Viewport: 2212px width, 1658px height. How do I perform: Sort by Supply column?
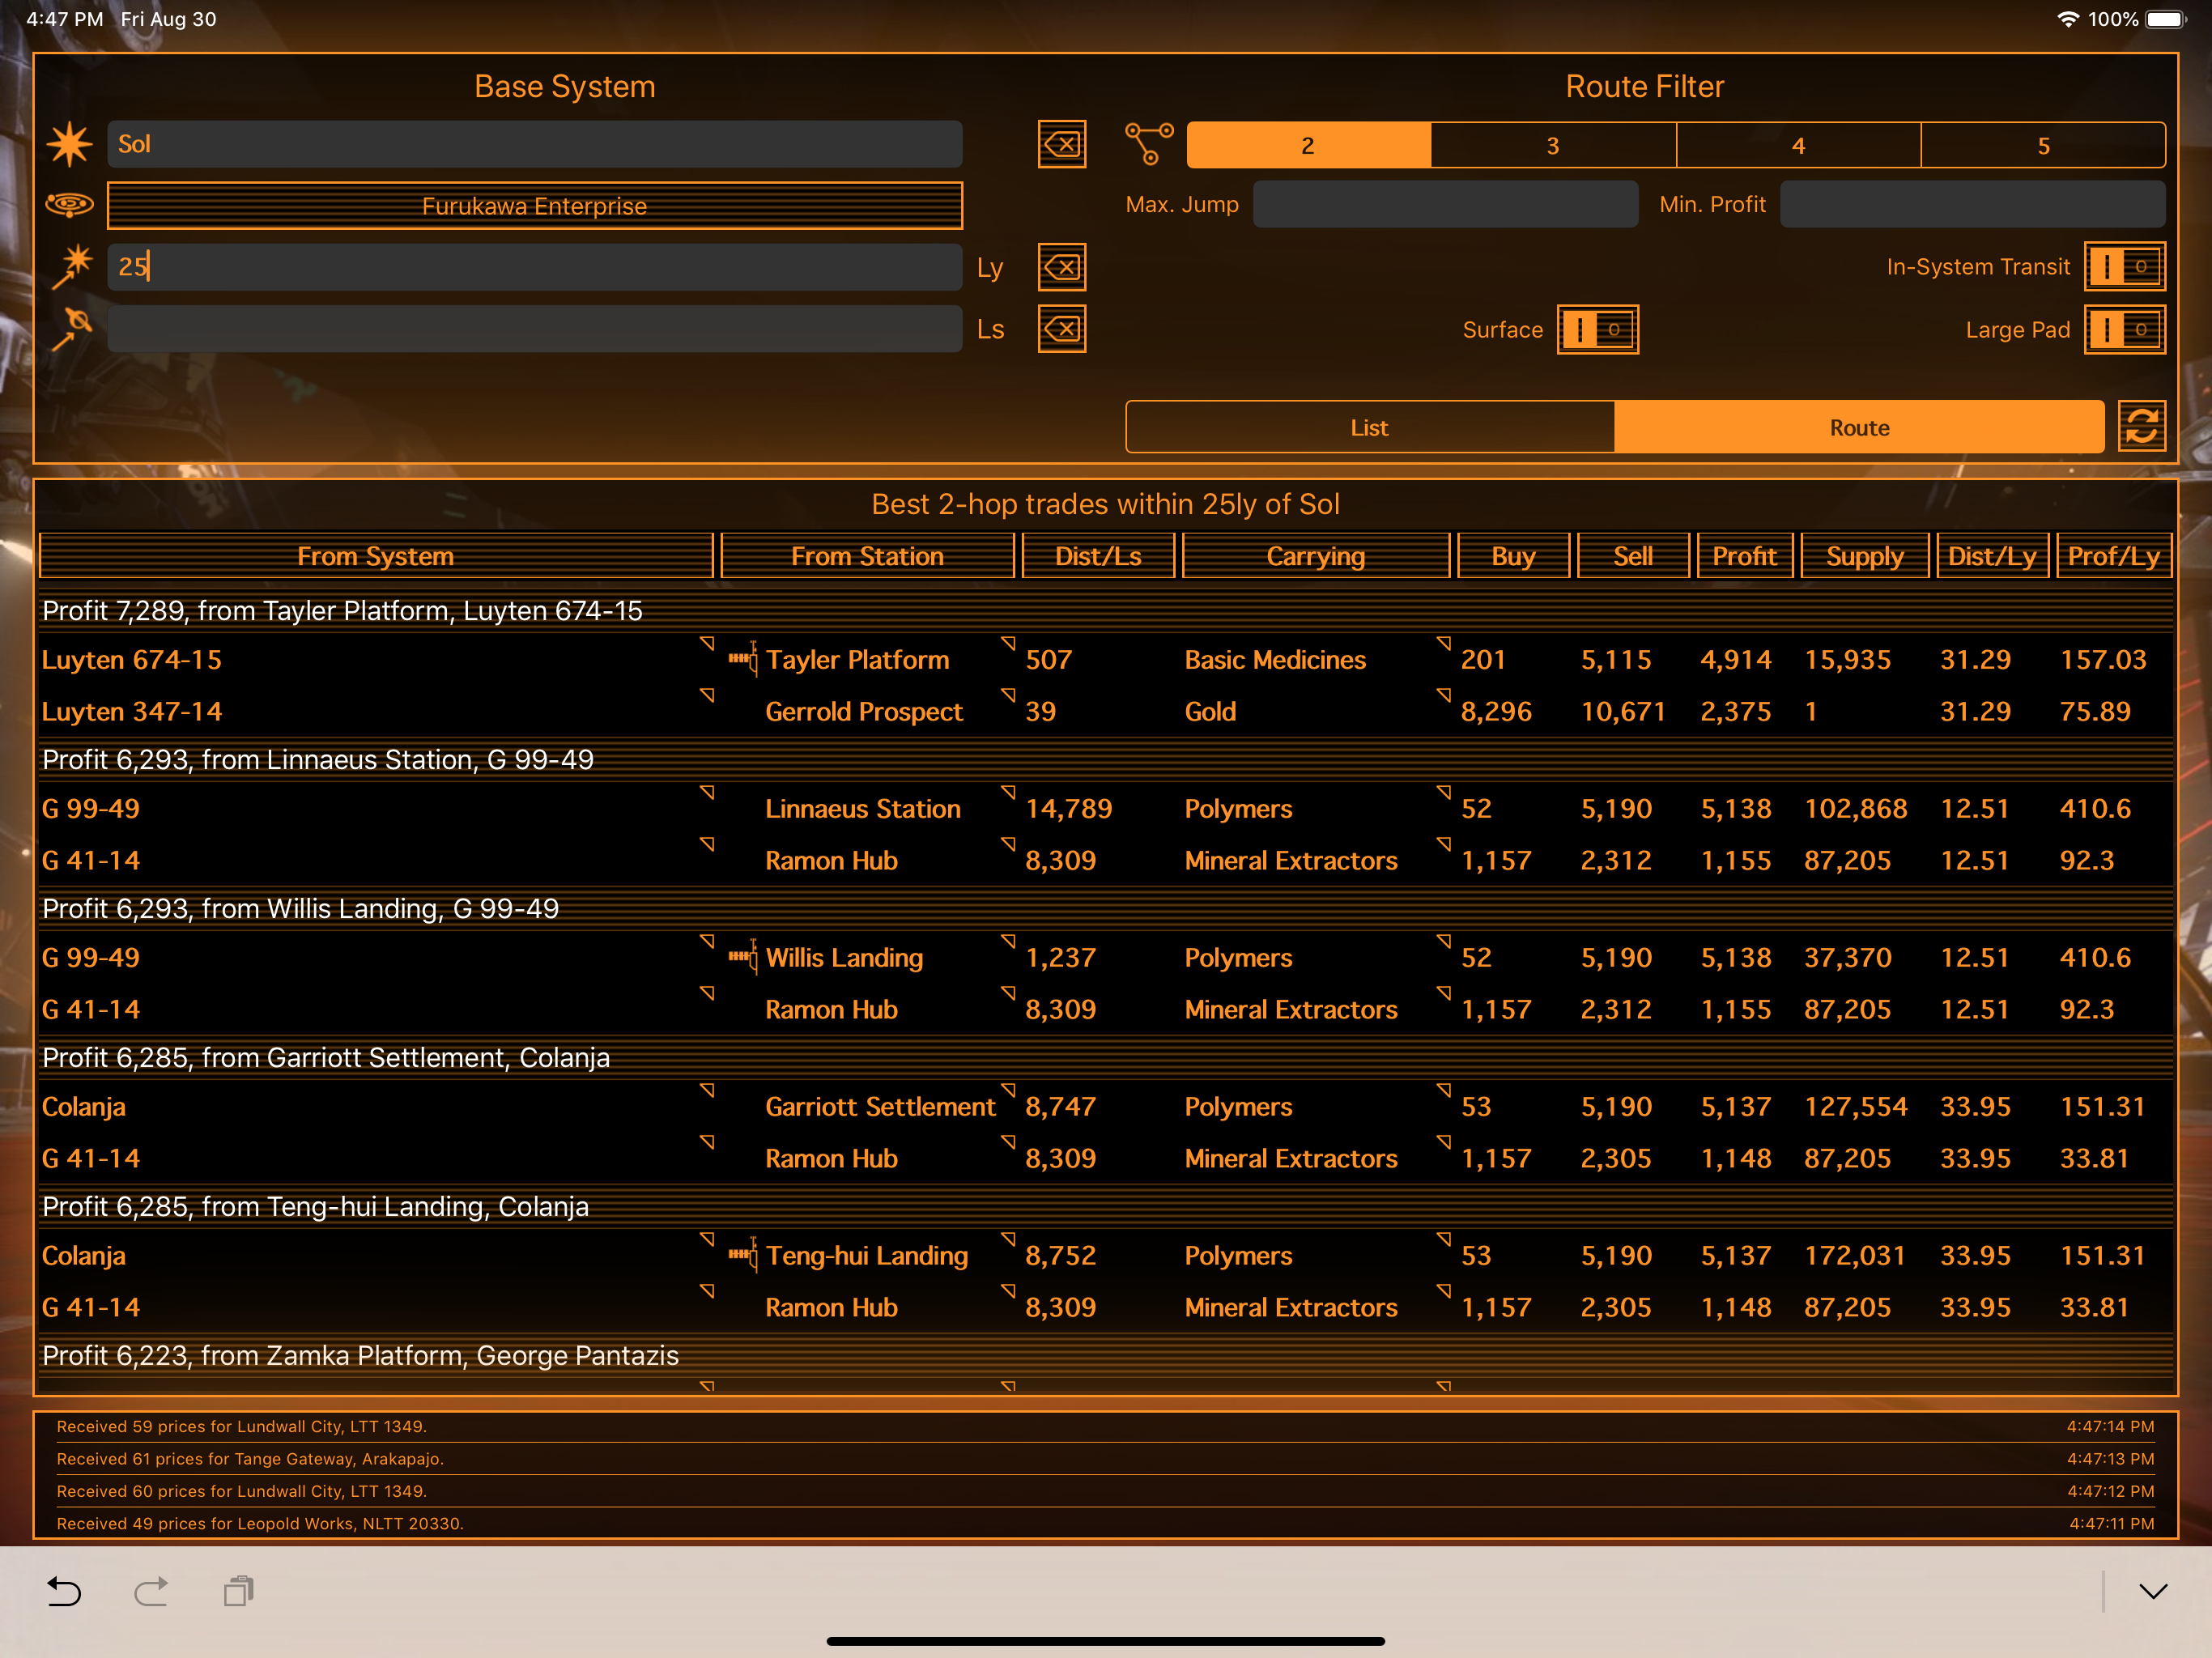(x=1864, y=556)
